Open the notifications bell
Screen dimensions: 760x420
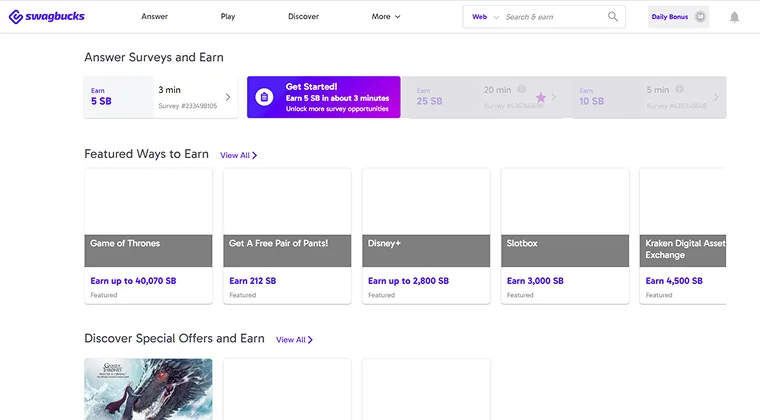pyautogui.click(x=734, y=17)
